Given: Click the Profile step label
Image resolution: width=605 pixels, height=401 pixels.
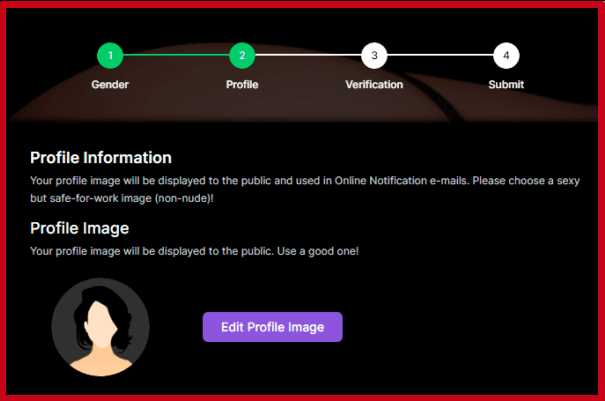Looking at the screenshot, I should [242, 85].
